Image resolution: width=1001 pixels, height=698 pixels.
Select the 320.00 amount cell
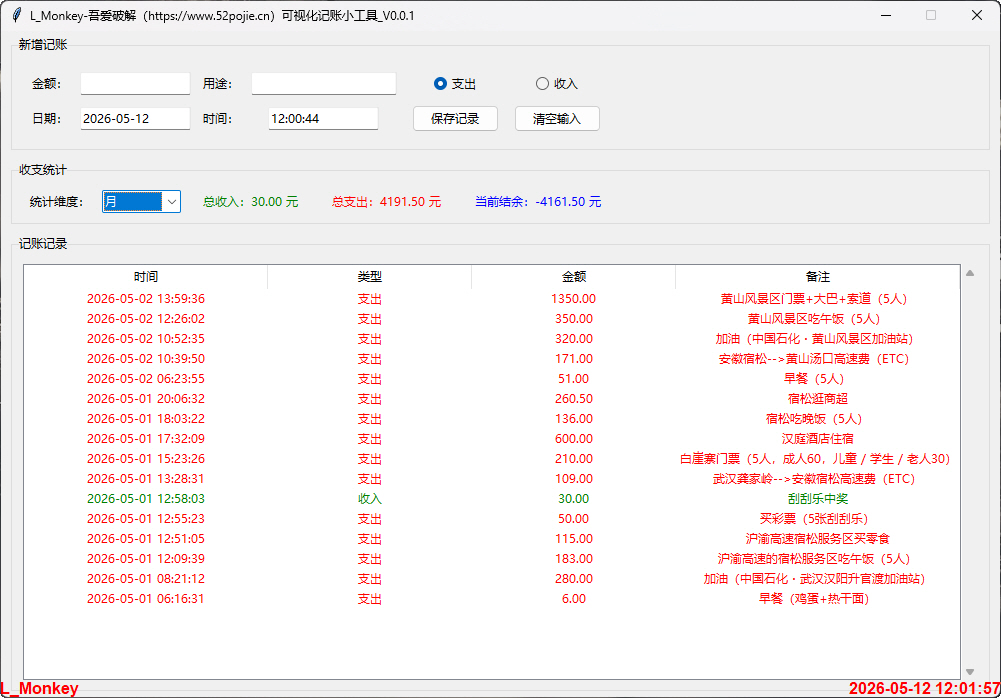point(574,339)
